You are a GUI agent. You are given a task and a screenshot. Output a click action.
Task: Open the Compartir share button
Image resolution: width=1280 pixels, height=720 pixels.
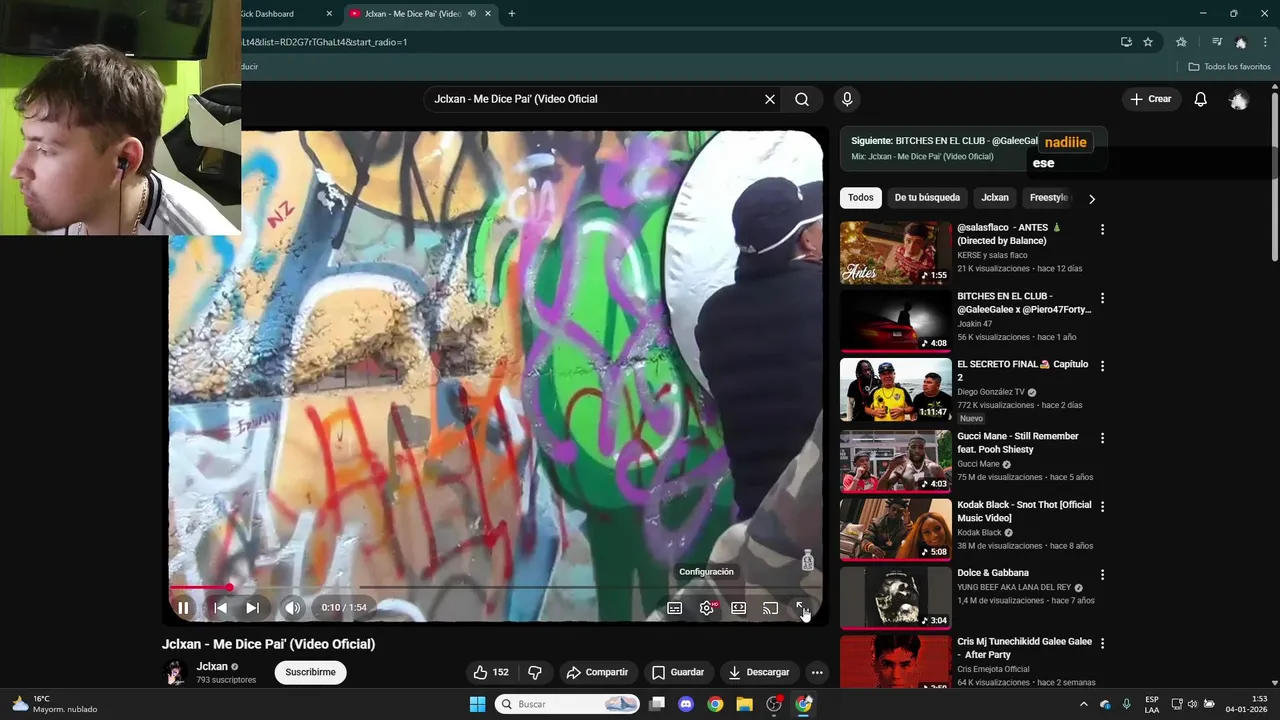tap(597, 672)
